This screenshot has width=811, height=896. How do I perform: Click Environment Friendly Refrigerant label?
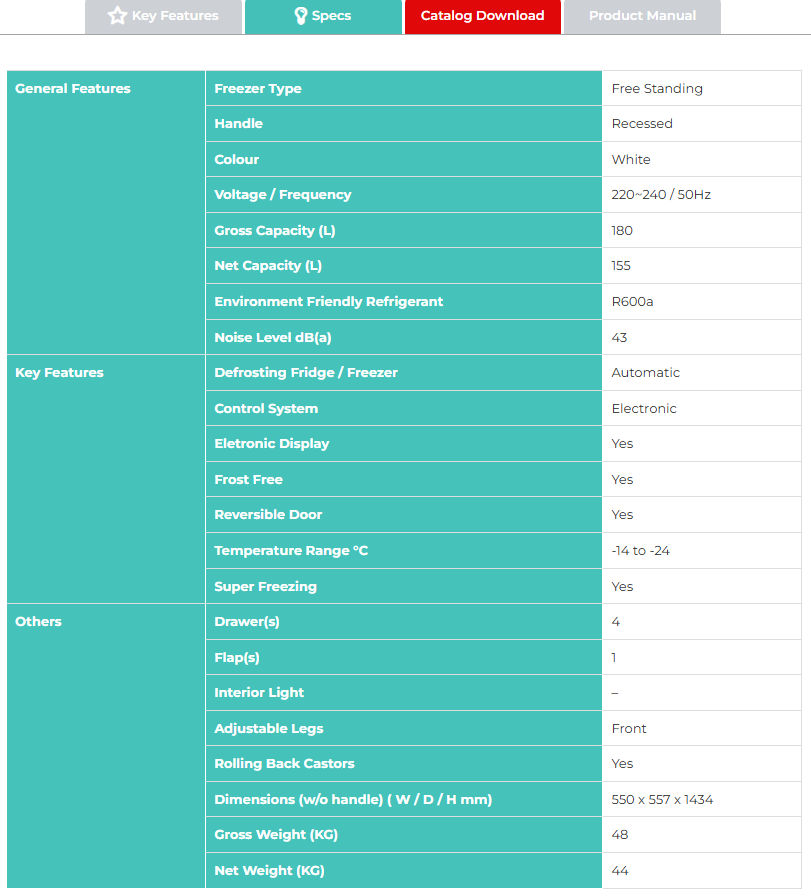tap(329, 302)
